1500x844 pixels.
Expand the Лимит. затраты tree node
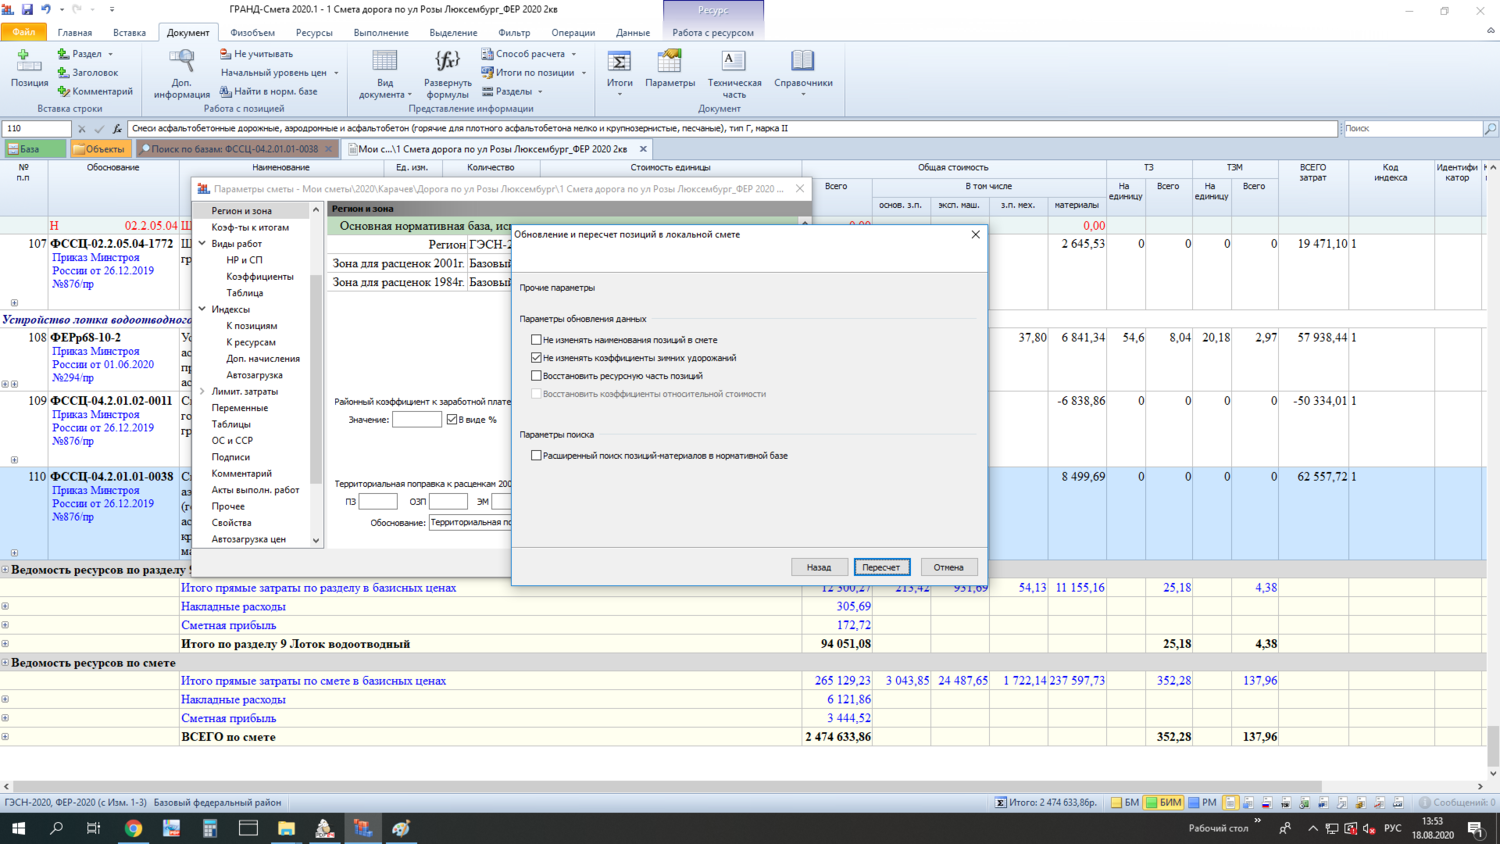(x=202, y=392)
